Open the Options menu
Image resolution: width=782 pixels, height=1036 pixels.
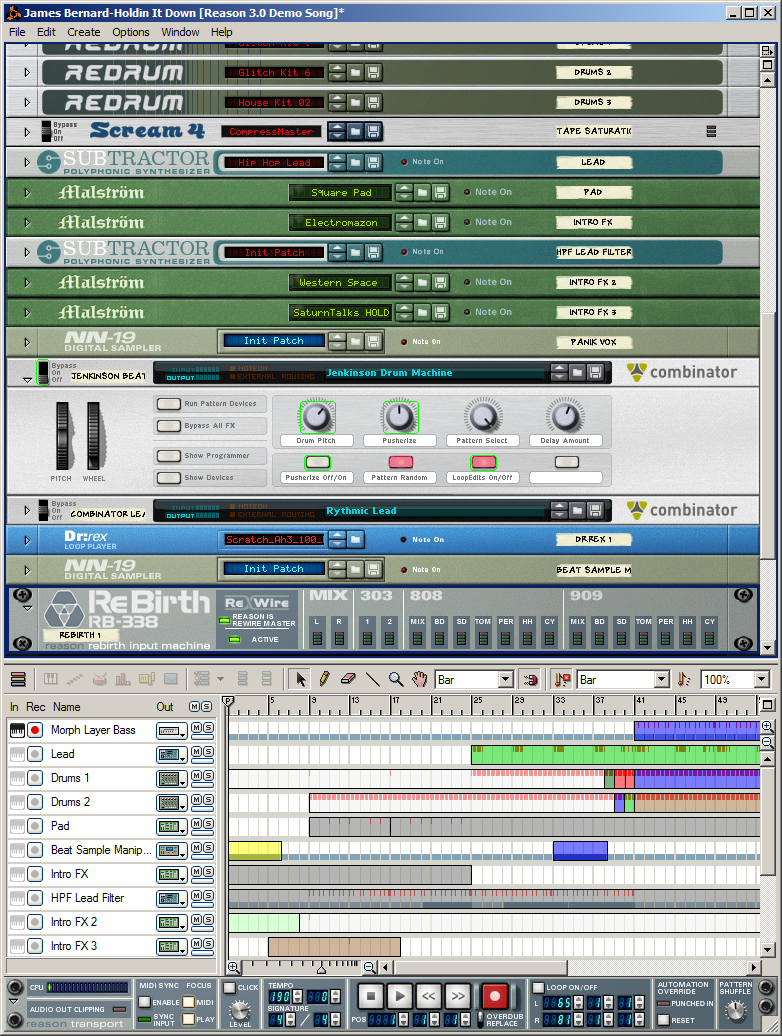(x=131, y=32)
